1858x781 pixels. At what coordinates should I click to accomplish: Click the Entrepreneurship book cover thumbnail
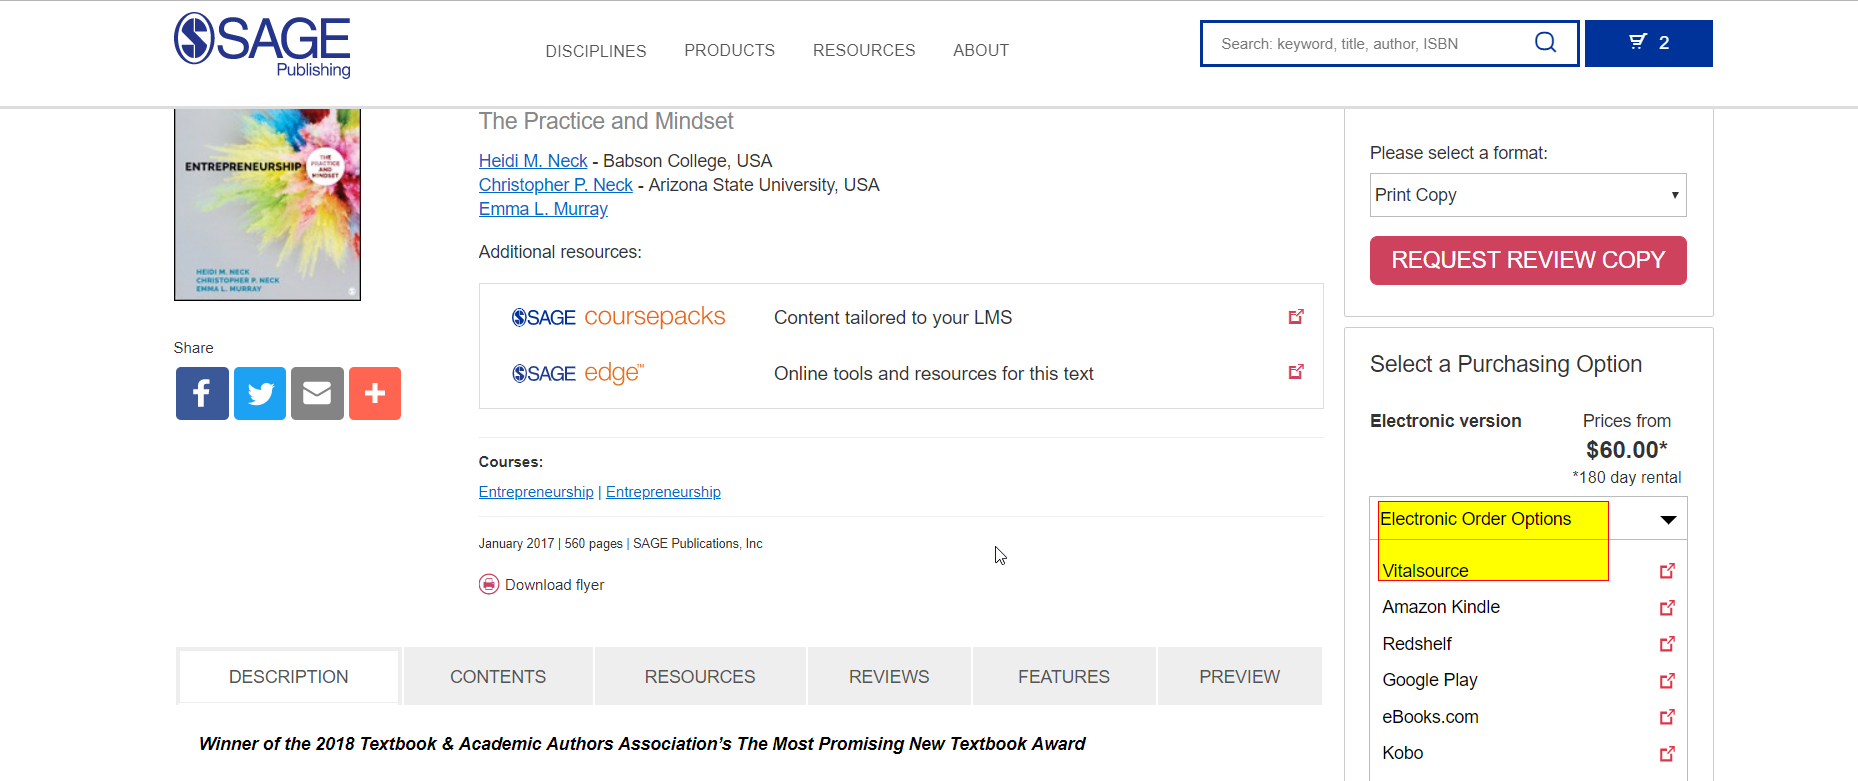[267, 205]
